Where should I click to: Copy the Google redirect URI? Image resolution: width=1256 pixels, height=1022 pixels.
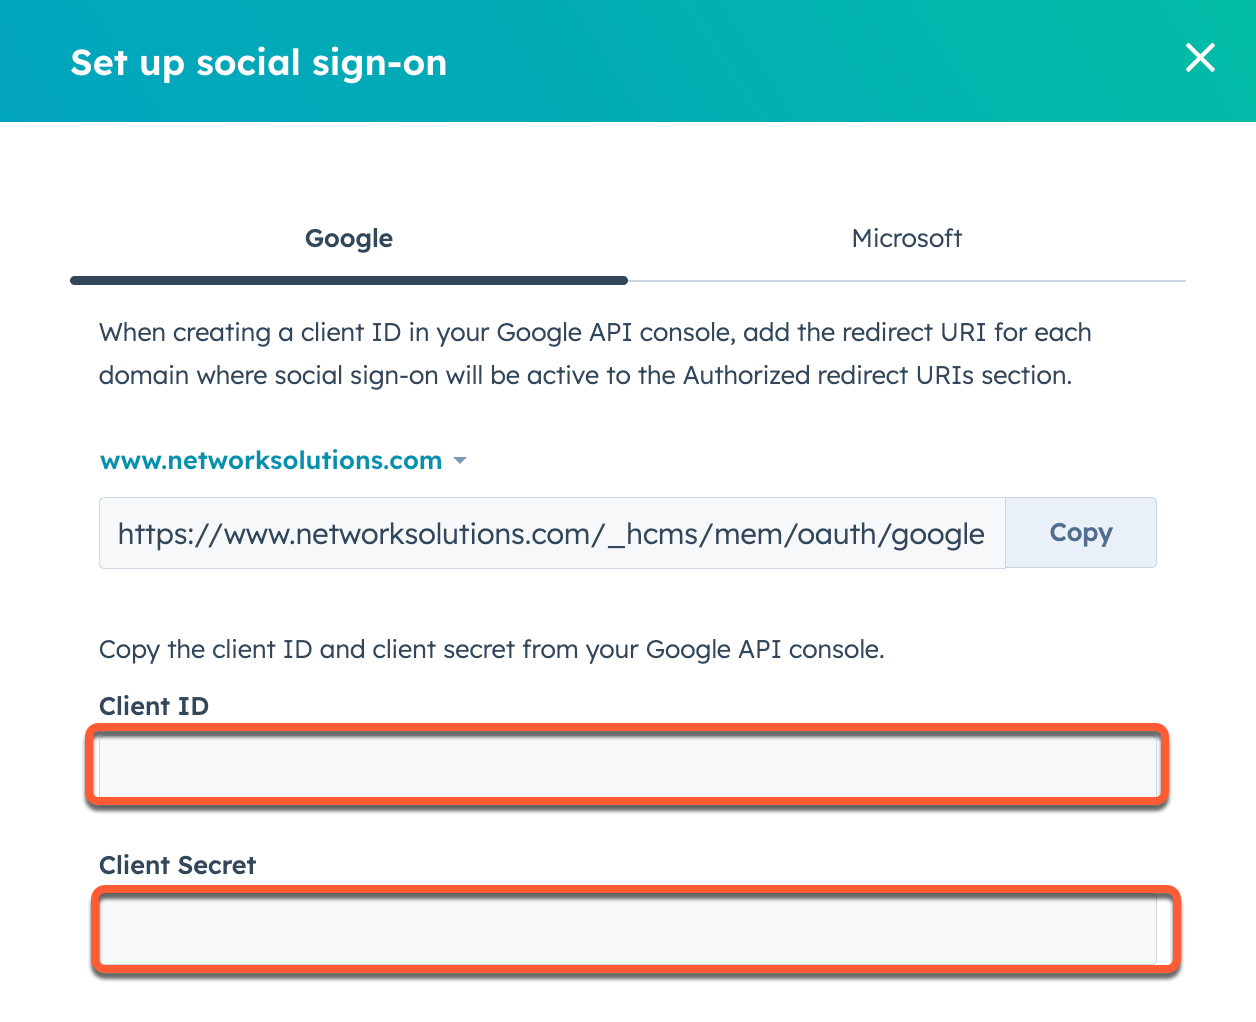coord(1080,533)
